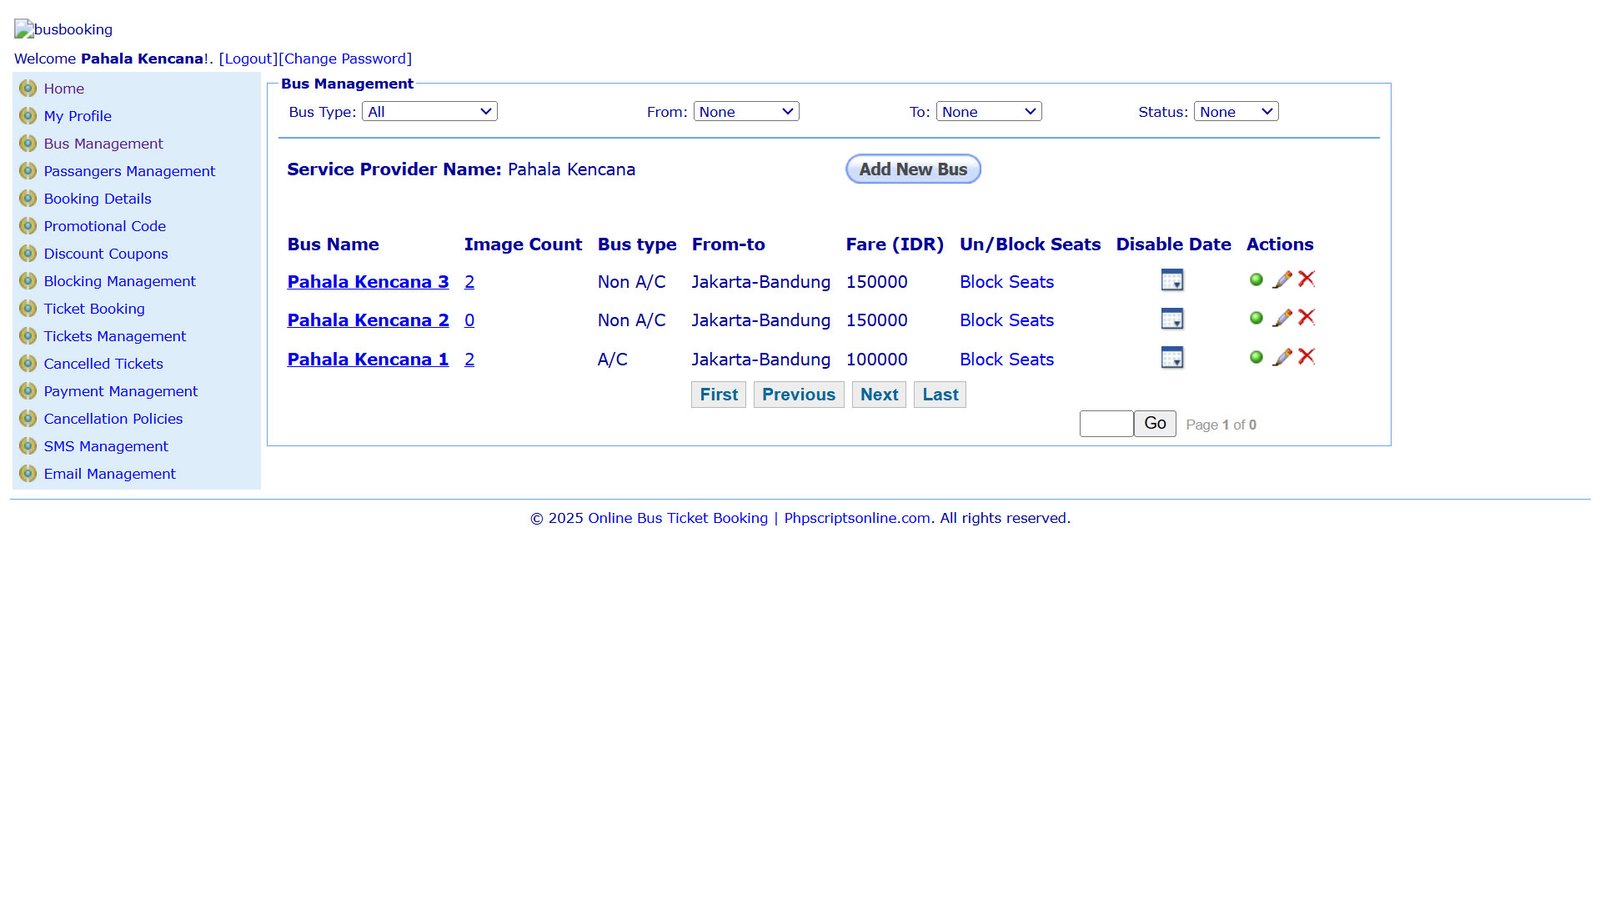Click the calendar icon for Pahala Kencana 2
Image resolution: width=1600 pixels, height=900 pixels.
pyautogui.click(x=1172, y=319)
